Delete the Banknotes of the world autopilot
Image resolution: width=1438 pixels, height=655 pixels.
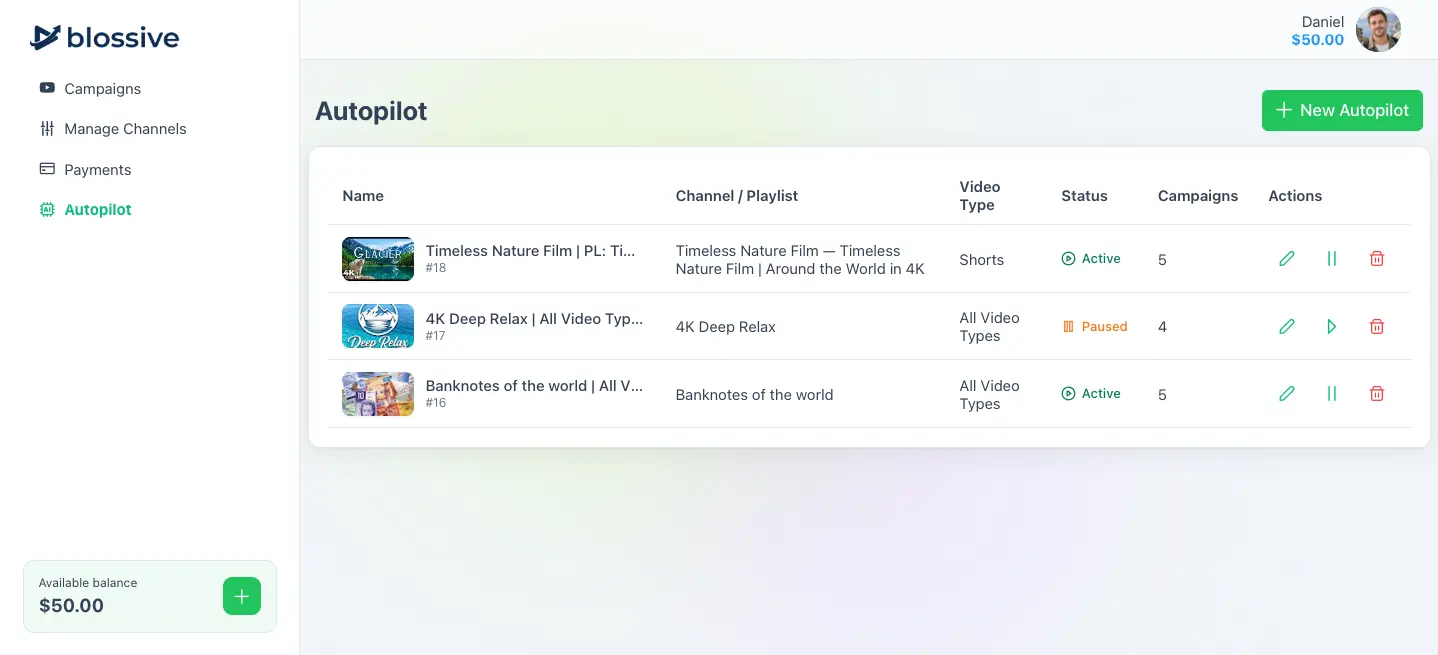pyautogui.click(x=1377, y=394)
